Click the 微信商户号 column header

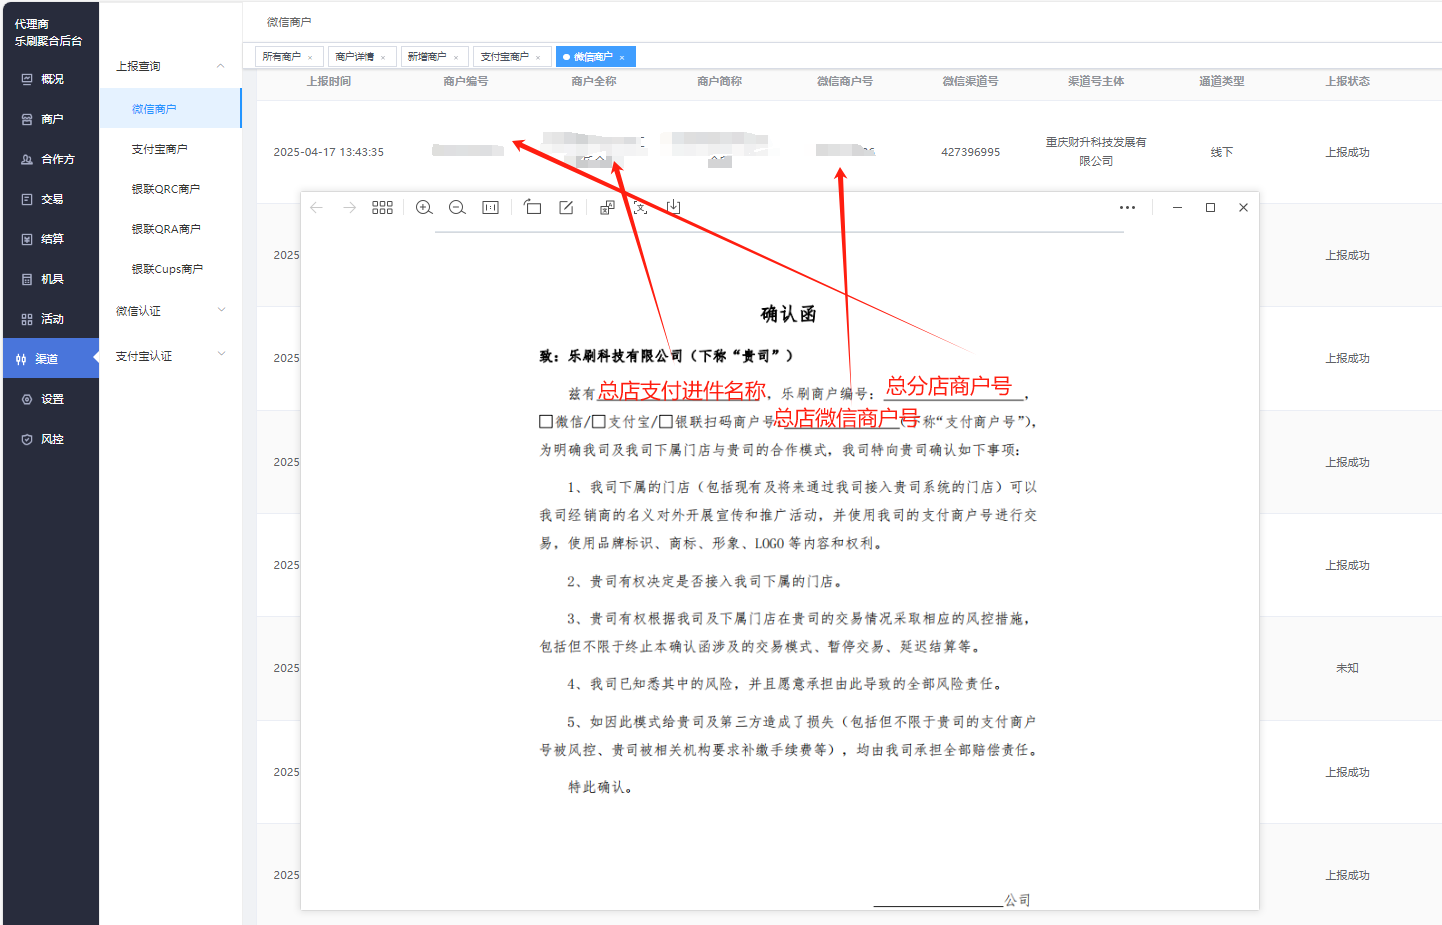coord(845,81)
